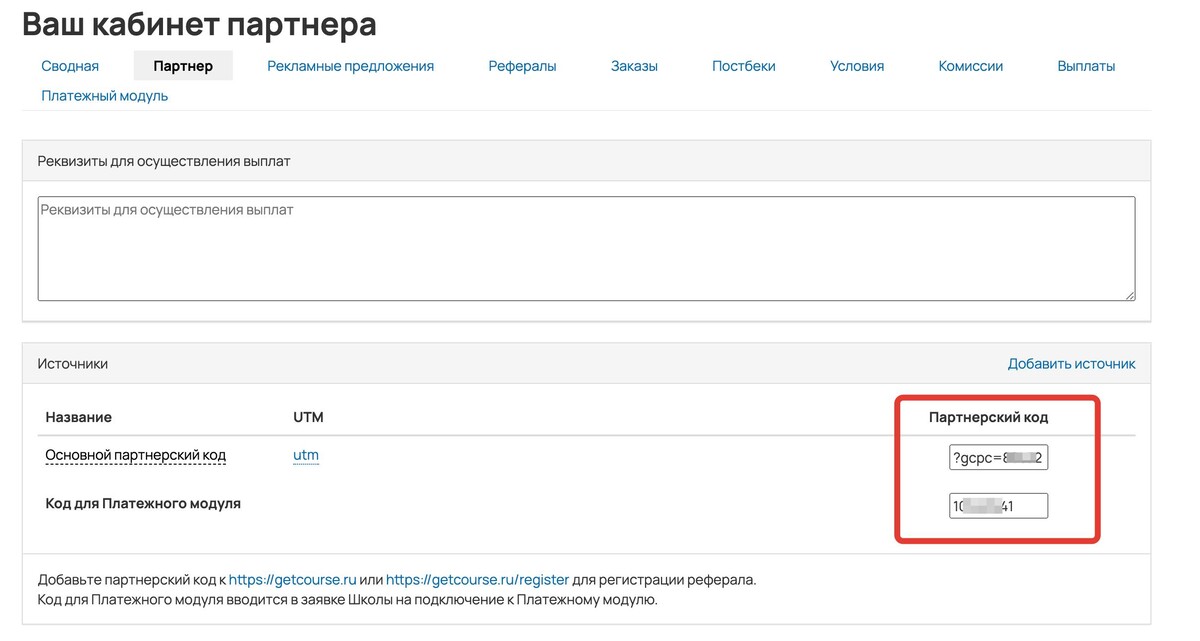The width and height of the screenshot is (1200, 641).
Task: Go to the Заказы tab
Action: 634,66
